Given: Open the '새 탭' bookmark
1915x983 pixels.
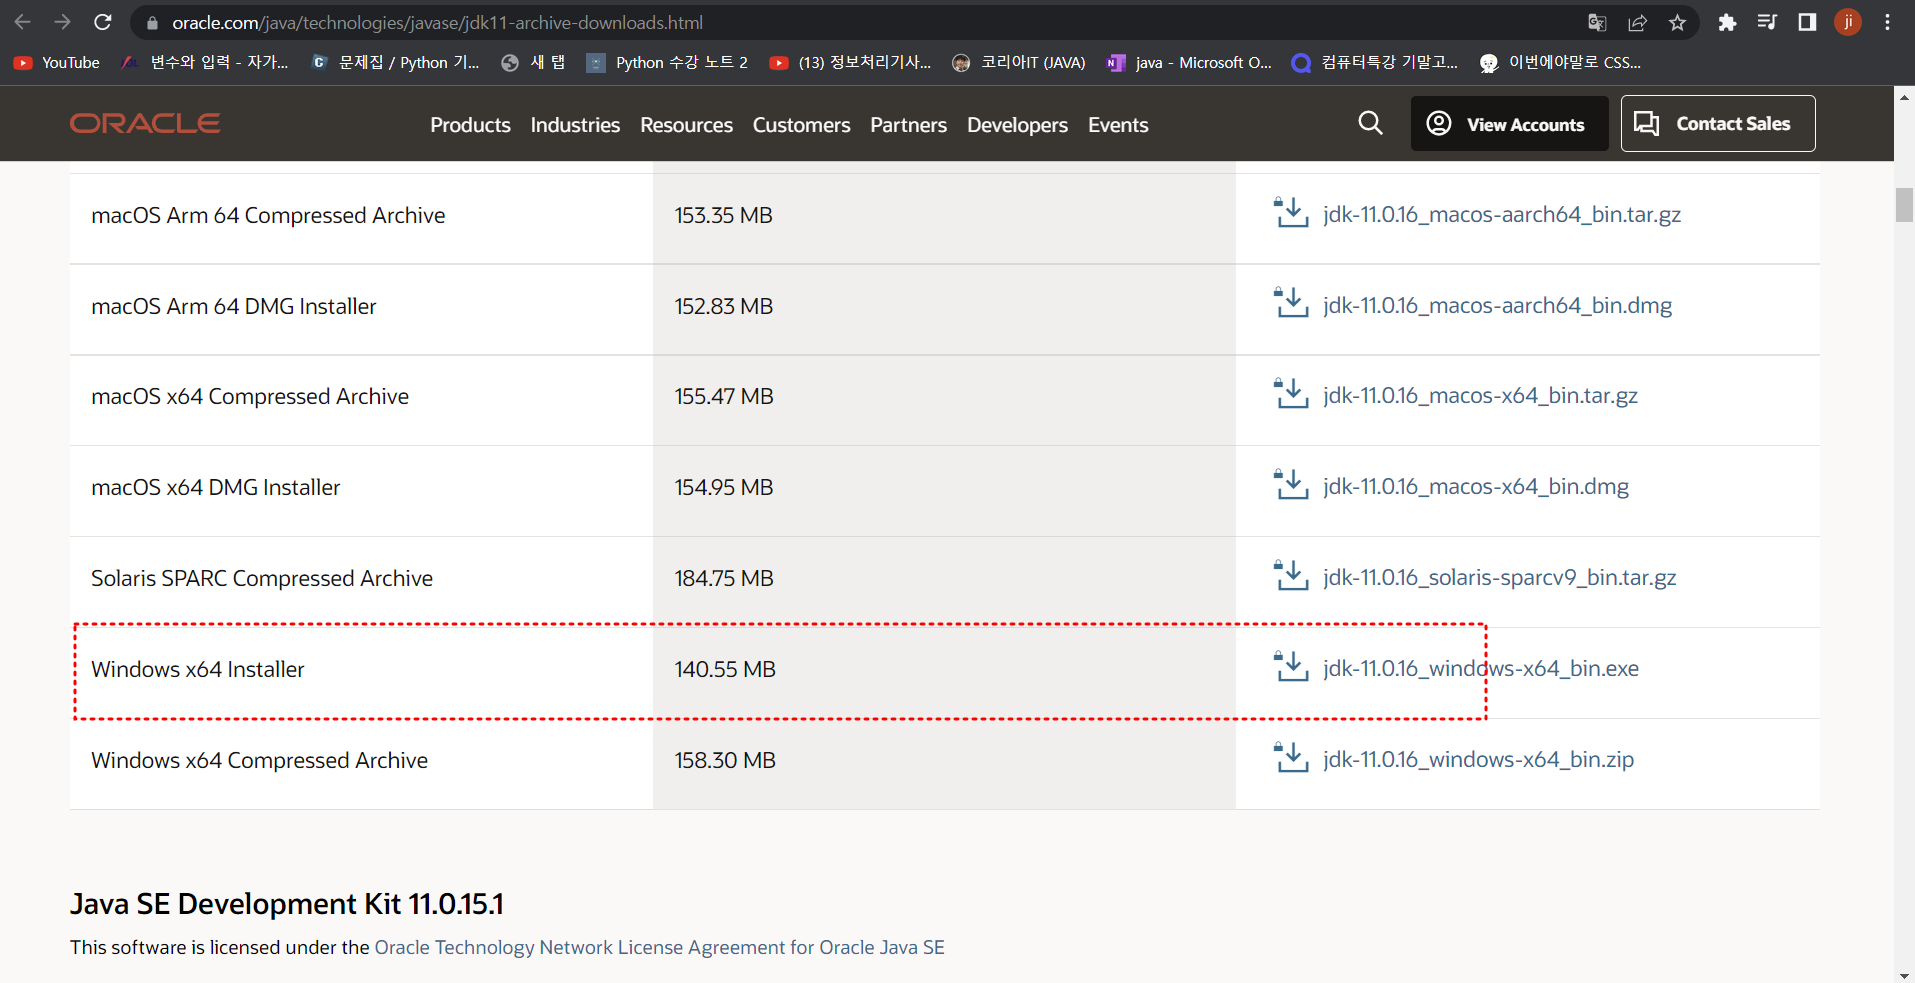Looking at the screenshot, I should [x=533, y=62].
